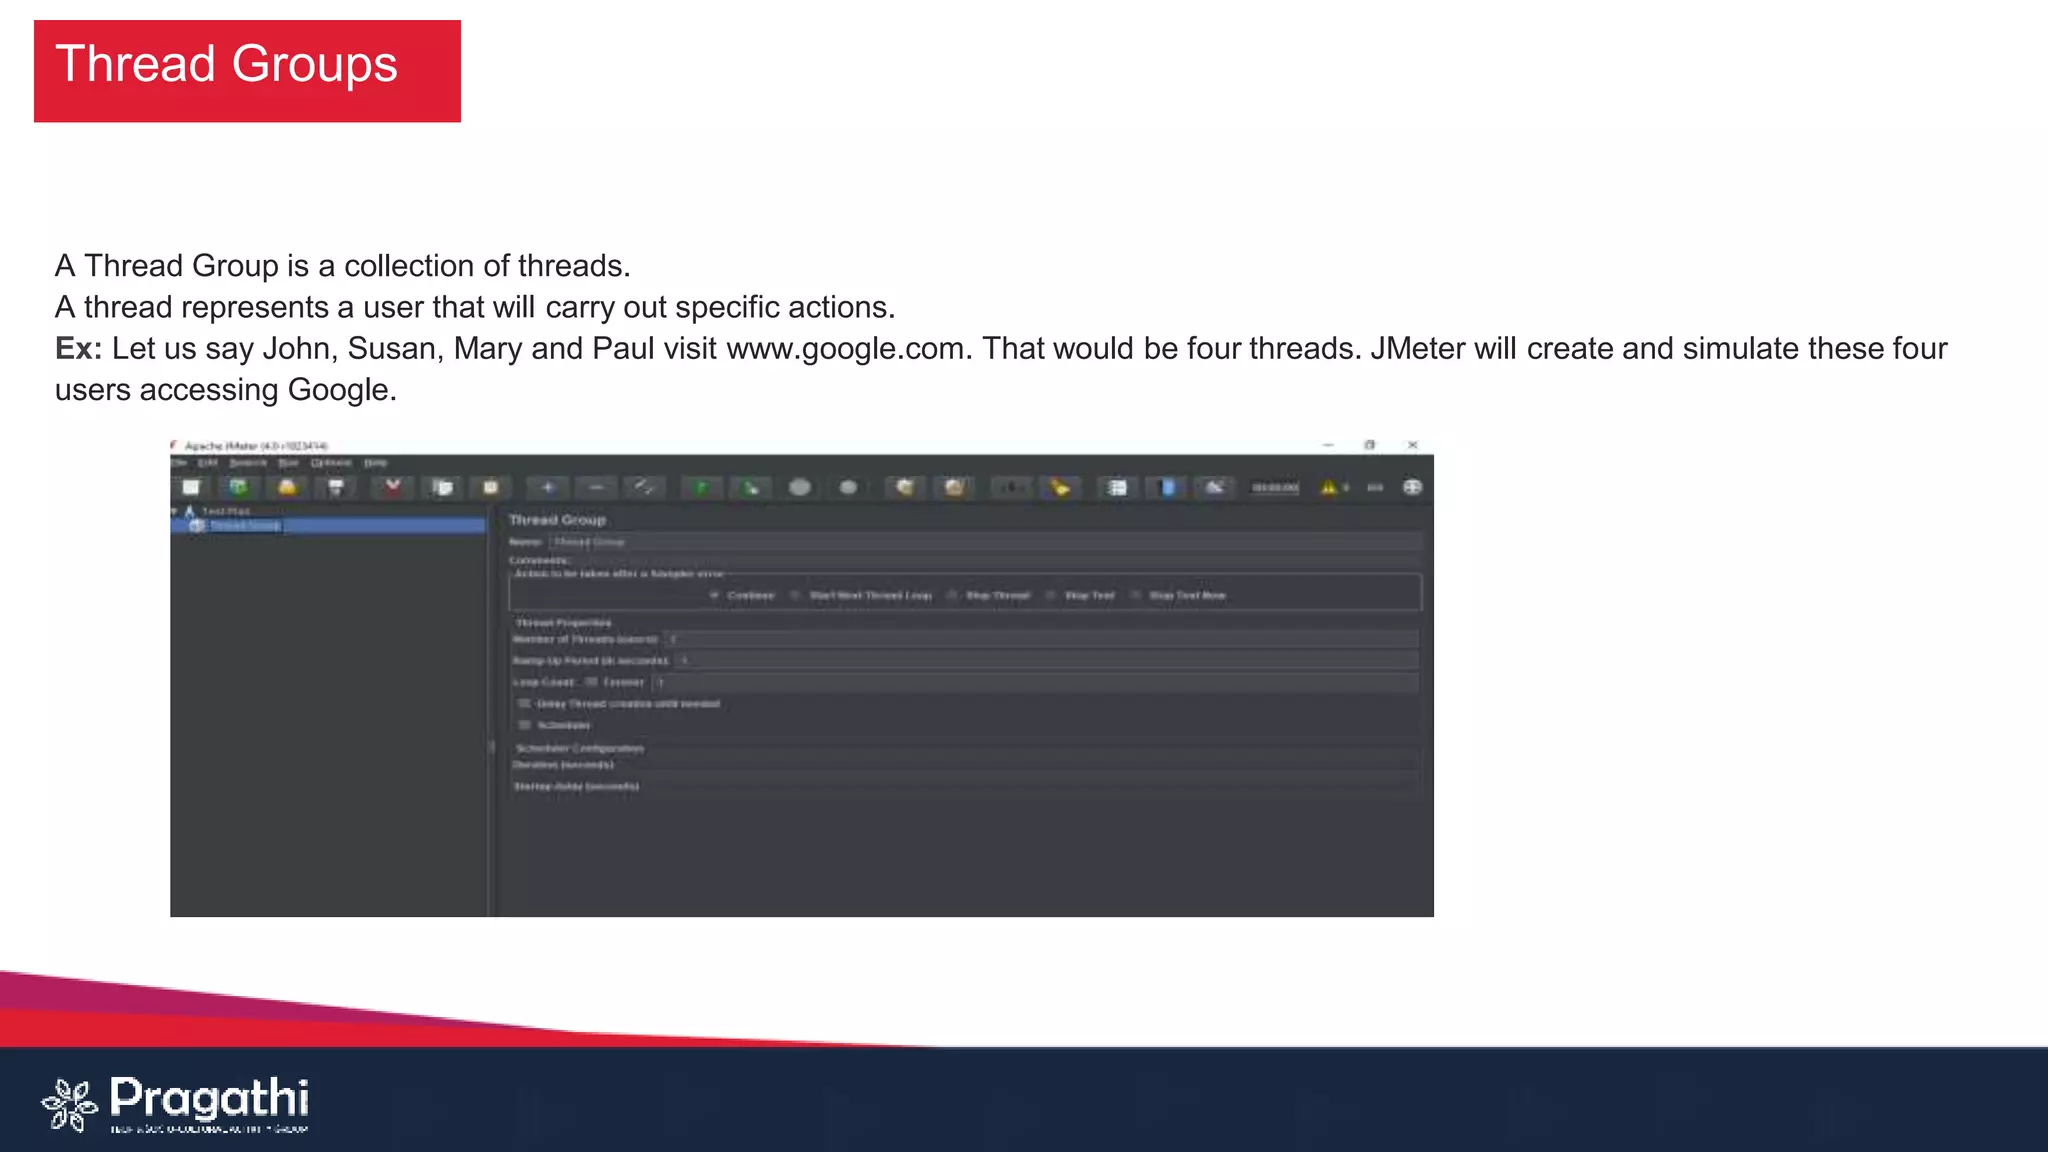The image size is (2048, 1152).
Task: Open the Help menu
Action: click(375, 463)
